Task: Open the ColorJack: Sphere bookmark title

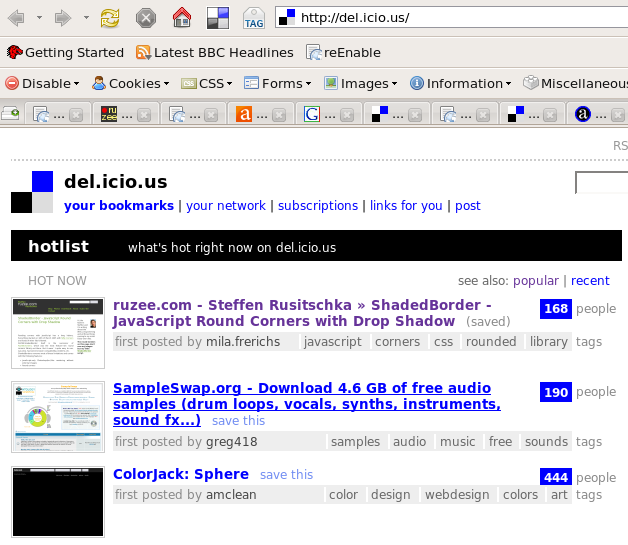Action: [181, 474]
